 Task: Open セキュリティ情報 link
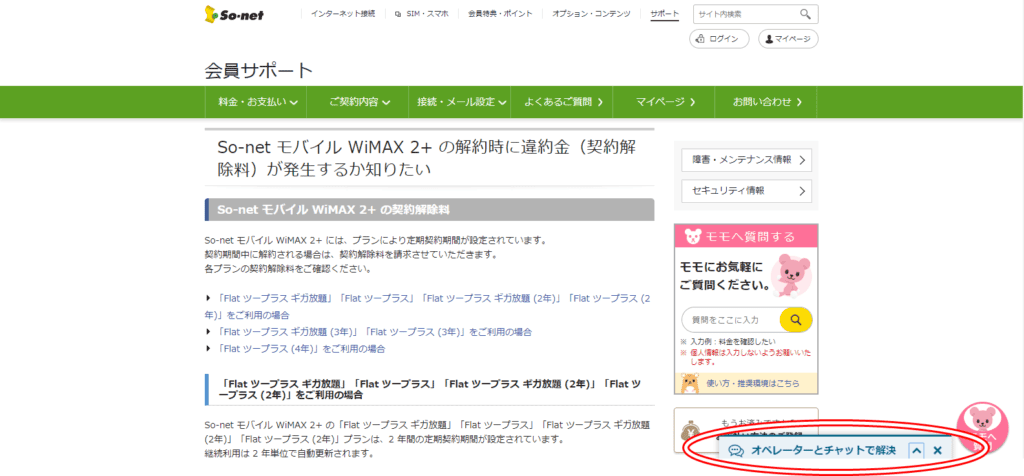(746, 191)
